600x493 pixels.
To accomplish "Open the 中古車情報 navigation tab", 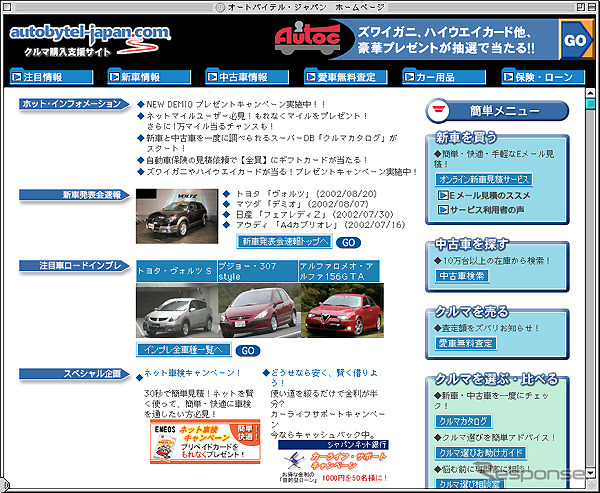I will 247,77.
